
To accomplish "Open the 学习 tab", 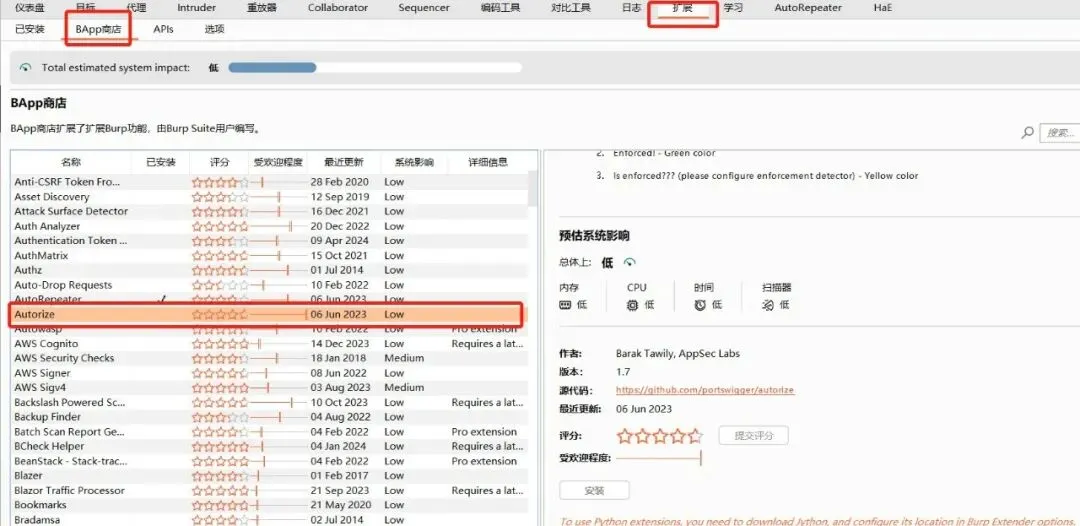I will [733, 8].
